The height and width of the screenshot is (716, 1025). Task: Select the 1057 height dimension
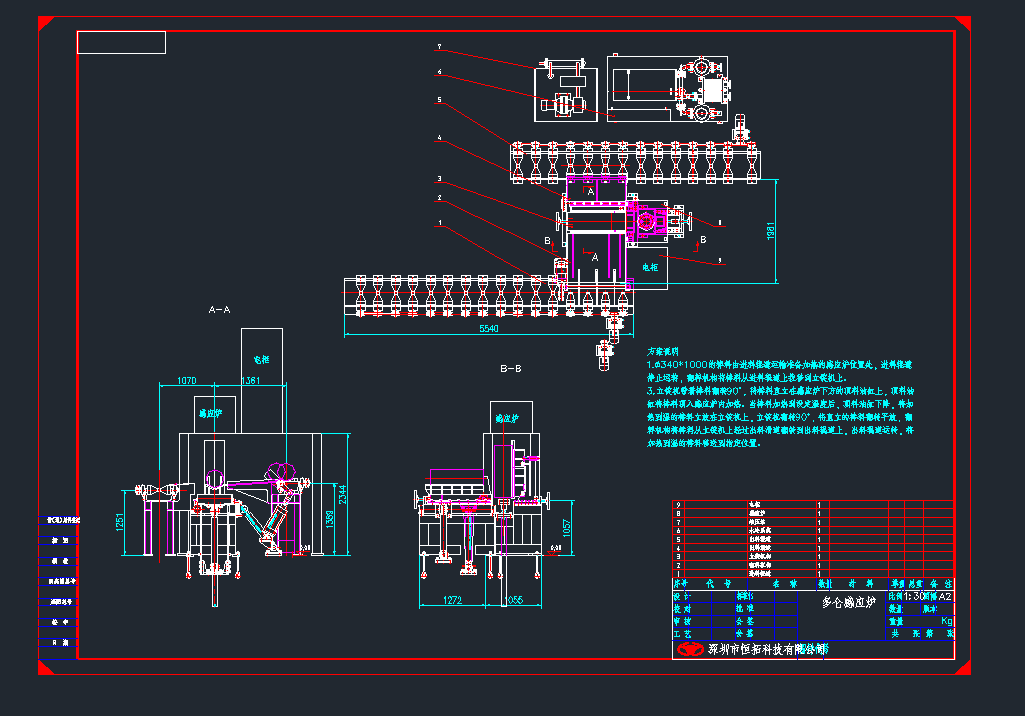tap(567, 526)
